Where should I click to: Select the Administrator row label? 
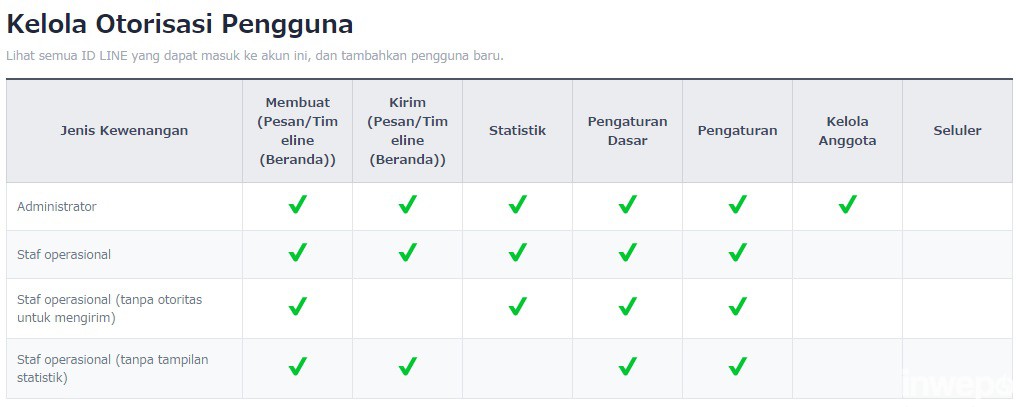[x=57, y=206]
